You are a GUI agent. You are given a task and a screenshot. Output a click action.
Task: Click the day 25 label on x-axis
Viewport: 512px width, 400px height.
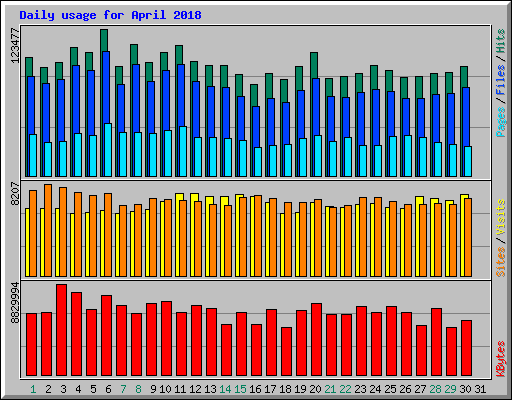[390, 389]
